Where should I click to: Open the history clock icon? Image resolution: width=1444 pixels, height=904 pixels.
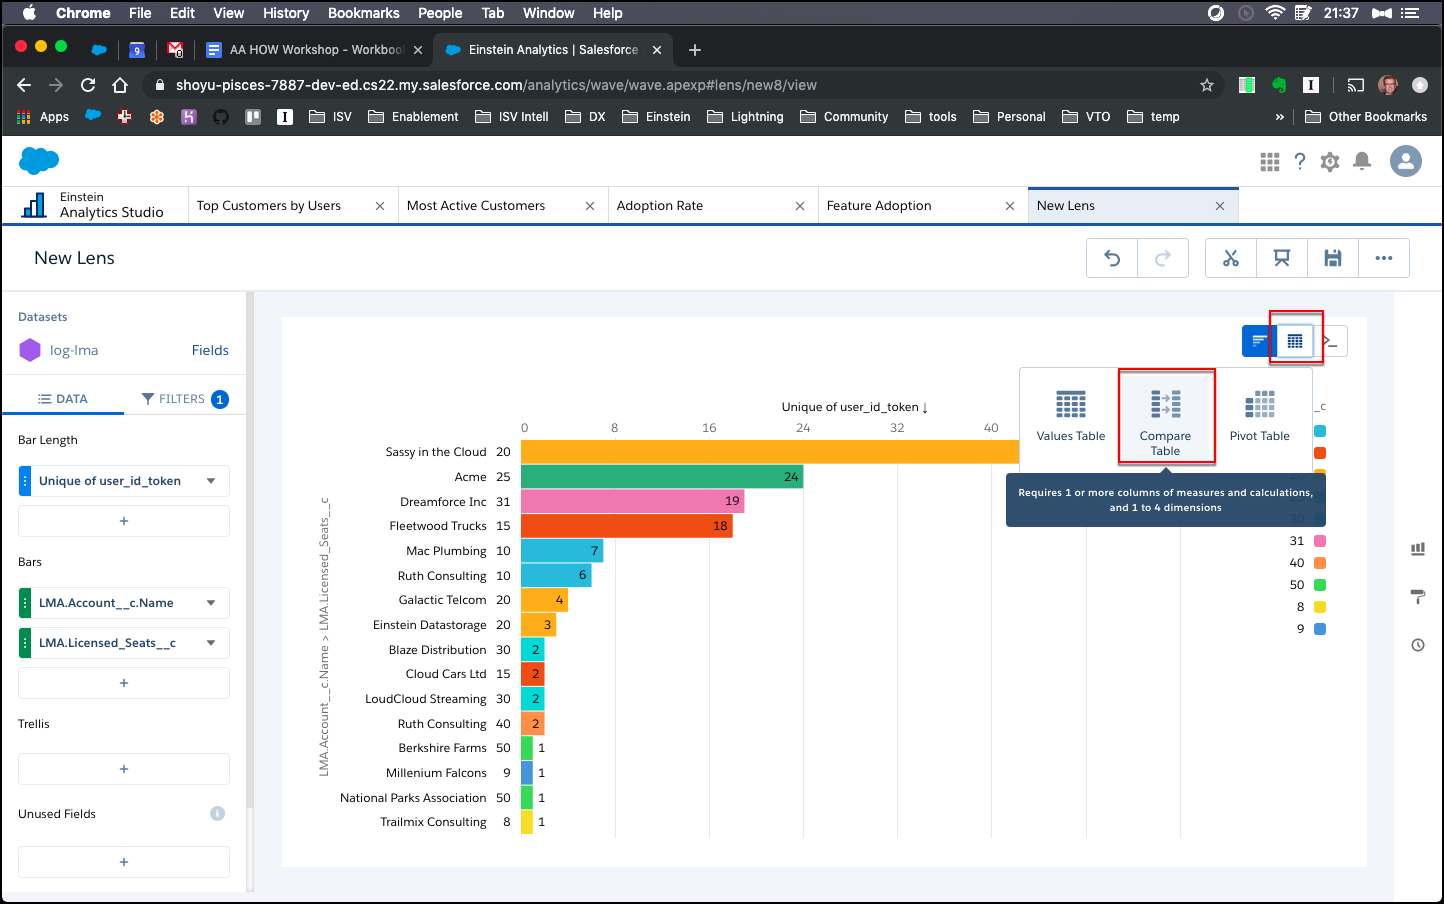click(1418, 645)
